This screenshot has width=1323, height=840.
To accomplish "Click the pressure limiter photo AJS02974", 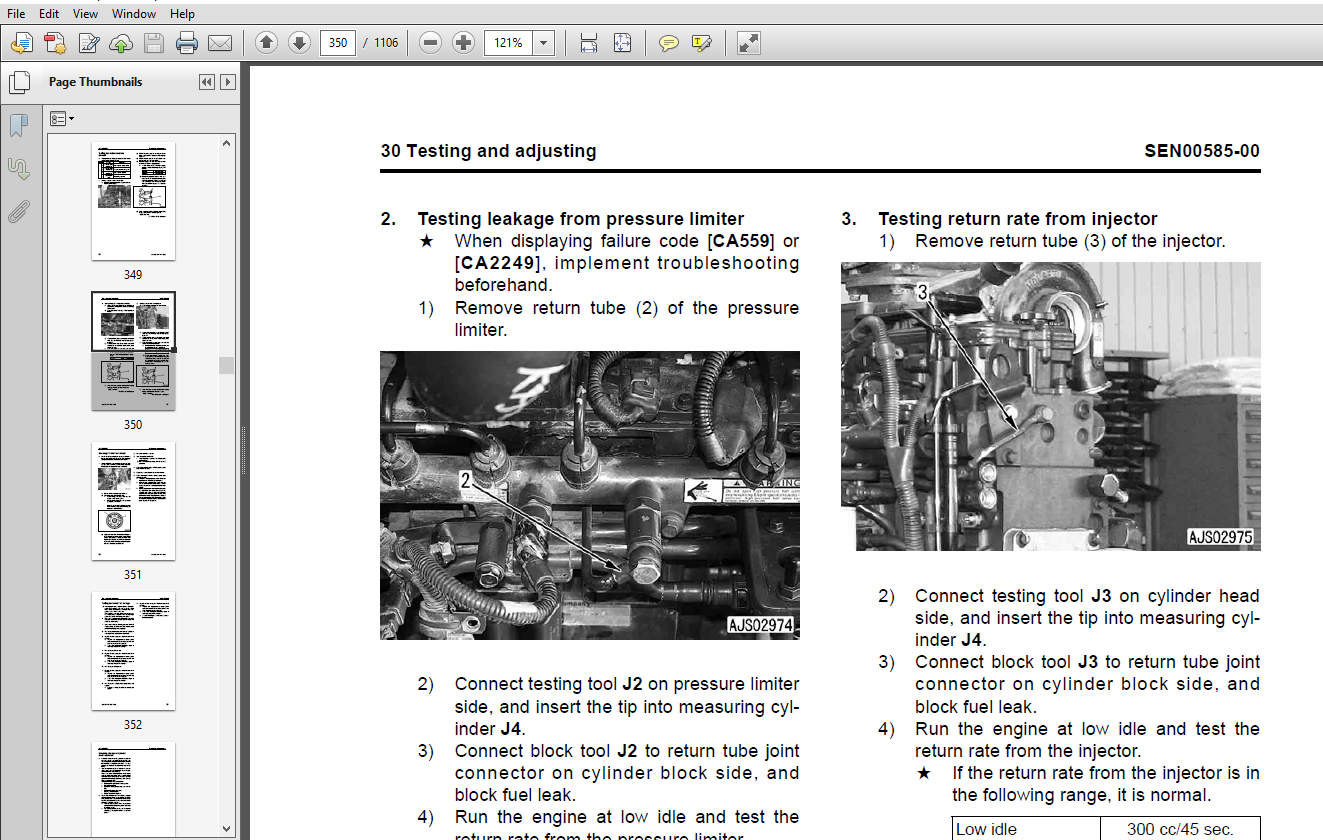I will [x=590, y=495].
